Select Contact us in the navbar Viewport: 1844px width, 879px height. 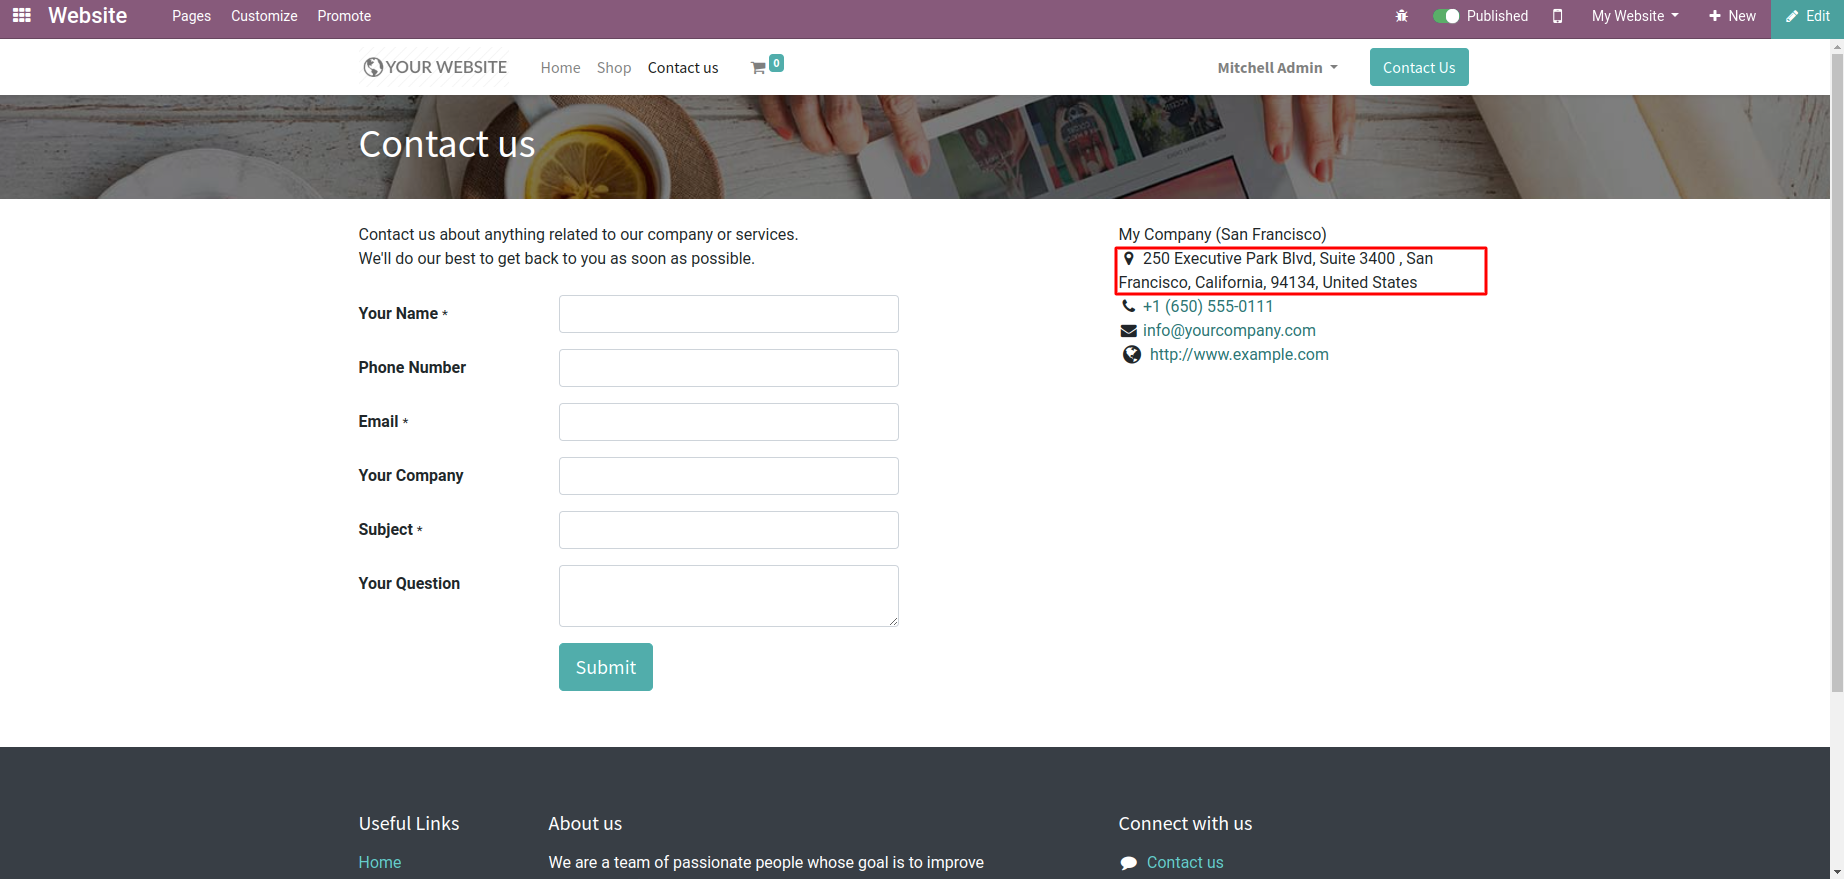[x=683, y=67]
